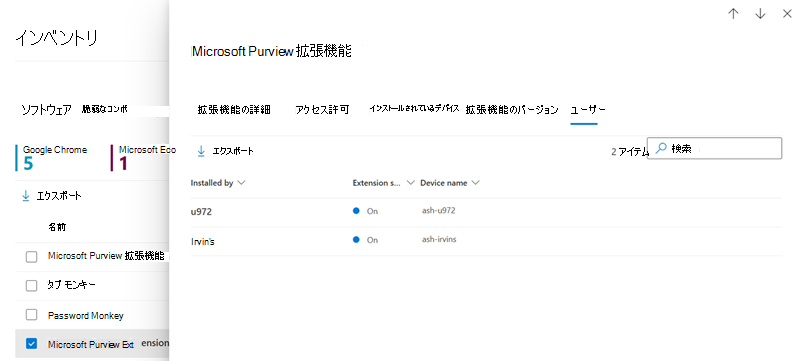The image size is (800, 361).
Task: Open the Device name column chevron
Action: click(x=476, y=183)
